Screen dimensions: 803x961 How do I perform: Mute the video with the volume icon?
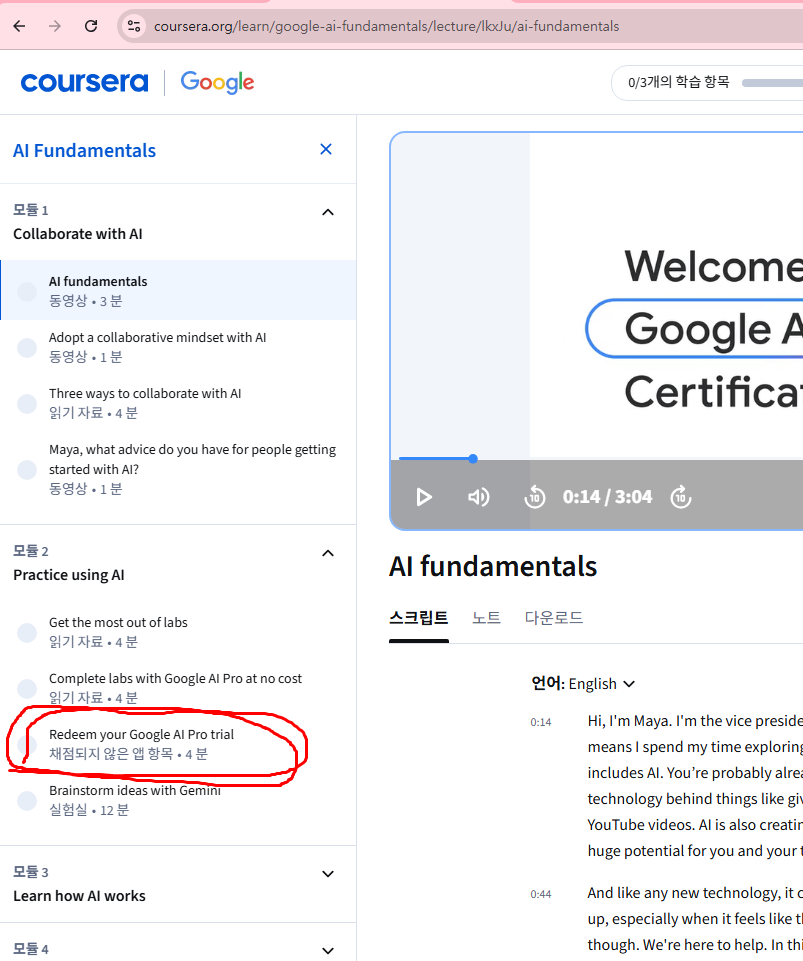479,497
